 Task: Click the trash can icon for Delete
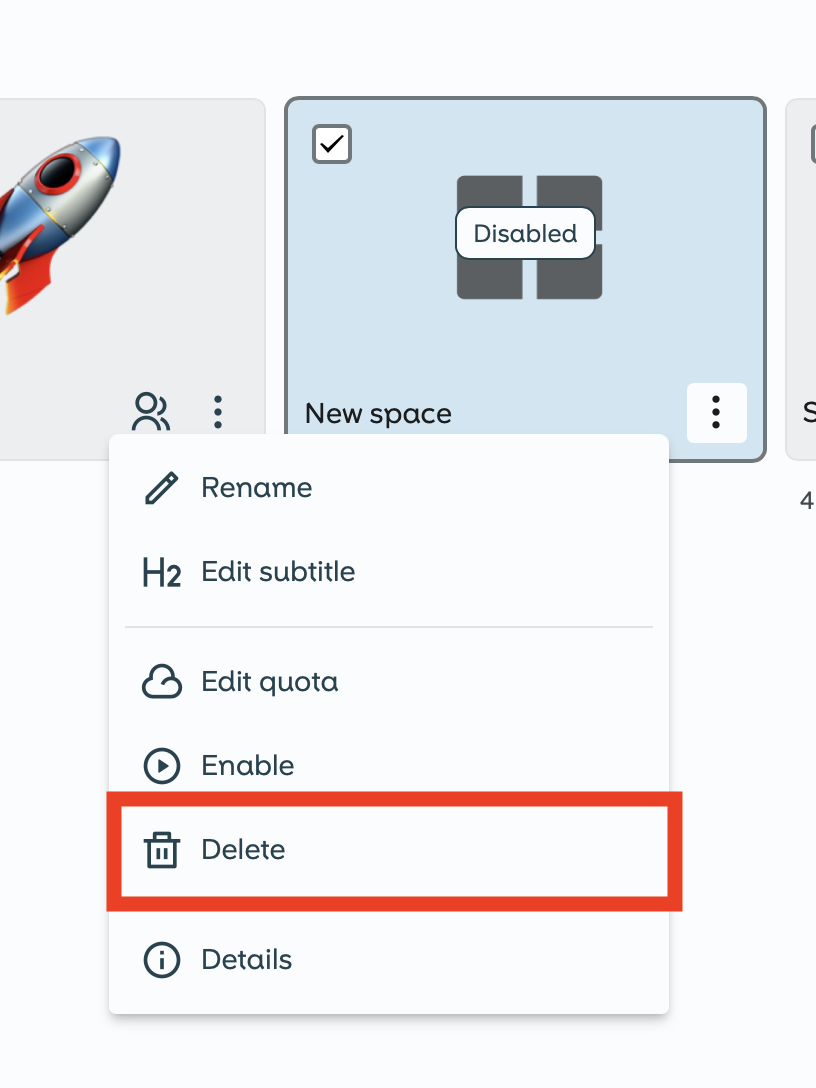coord(160,849)
